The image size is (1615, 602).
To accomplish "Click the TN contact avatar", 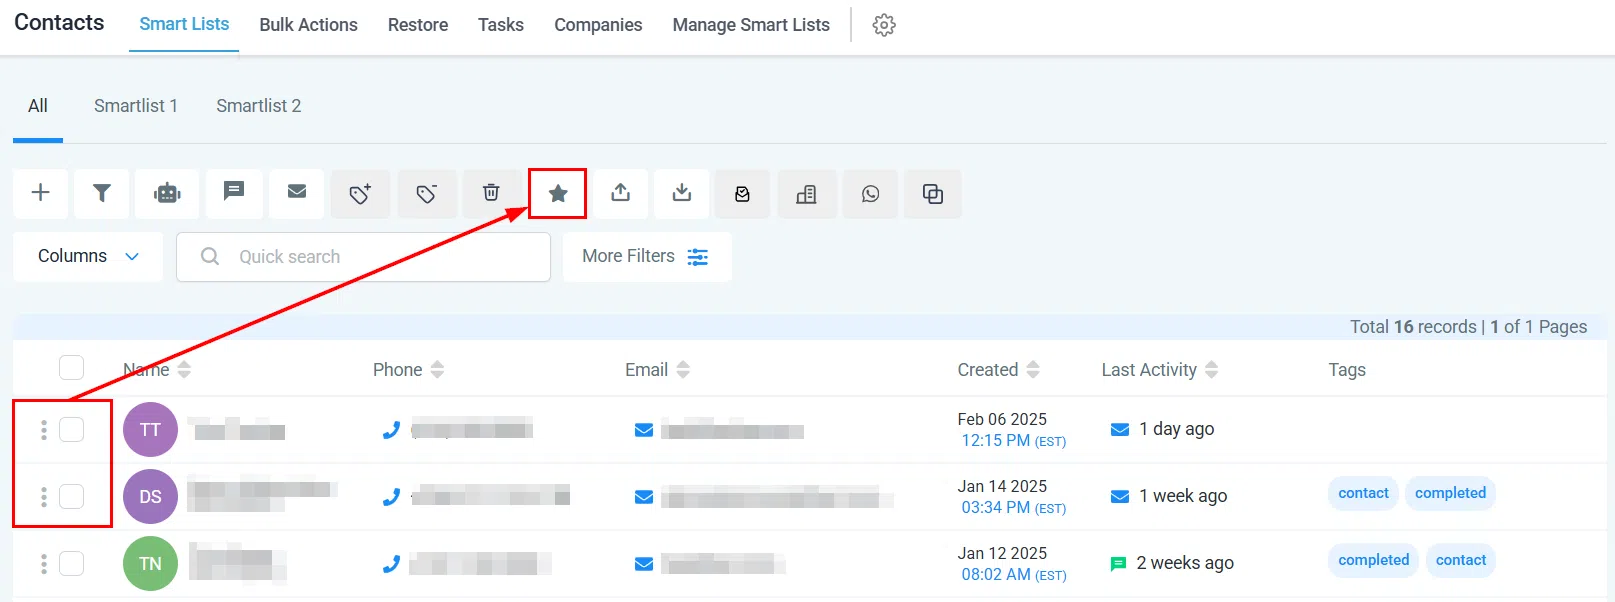I will pyautogui.click(x=150, y=564).
